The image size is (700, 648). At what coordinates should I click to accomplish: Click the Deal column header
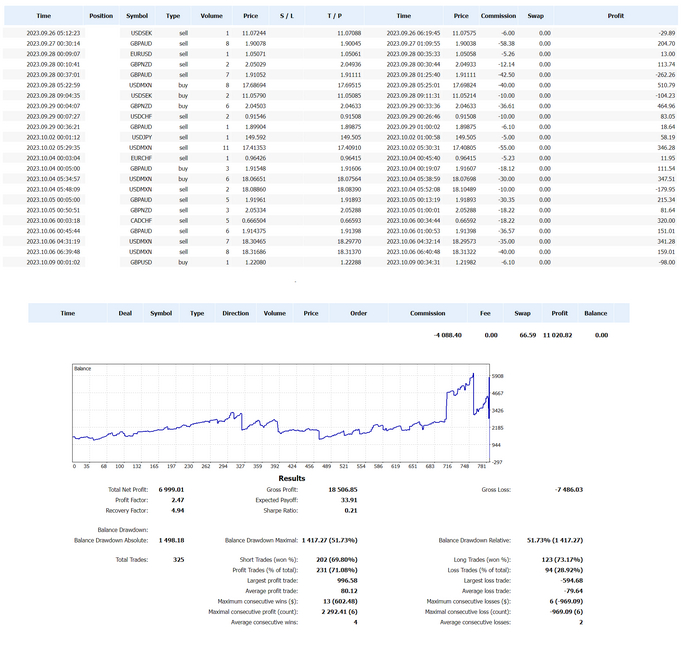[x=125, y=313]
